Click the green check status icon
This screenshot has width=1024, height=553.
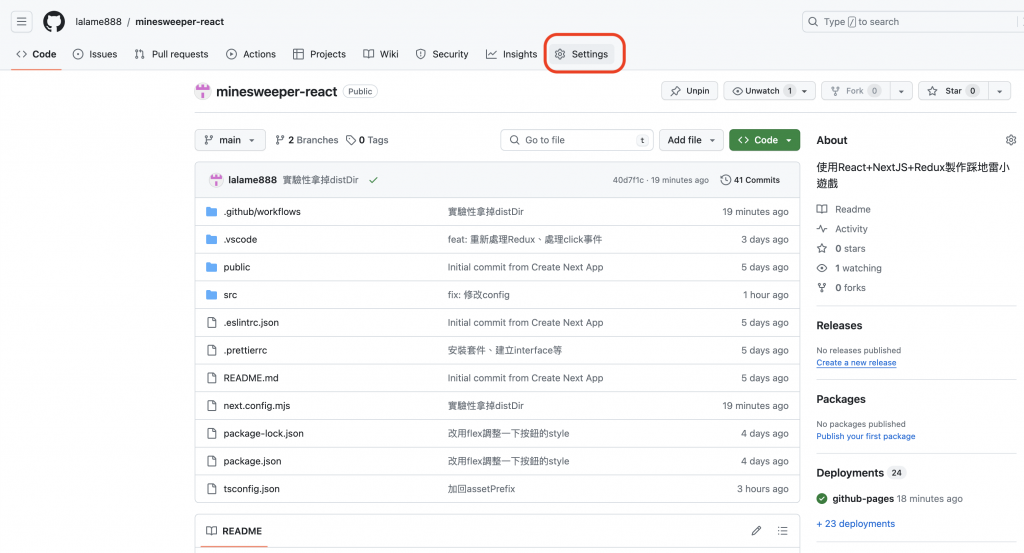click(x=374, y=180)
